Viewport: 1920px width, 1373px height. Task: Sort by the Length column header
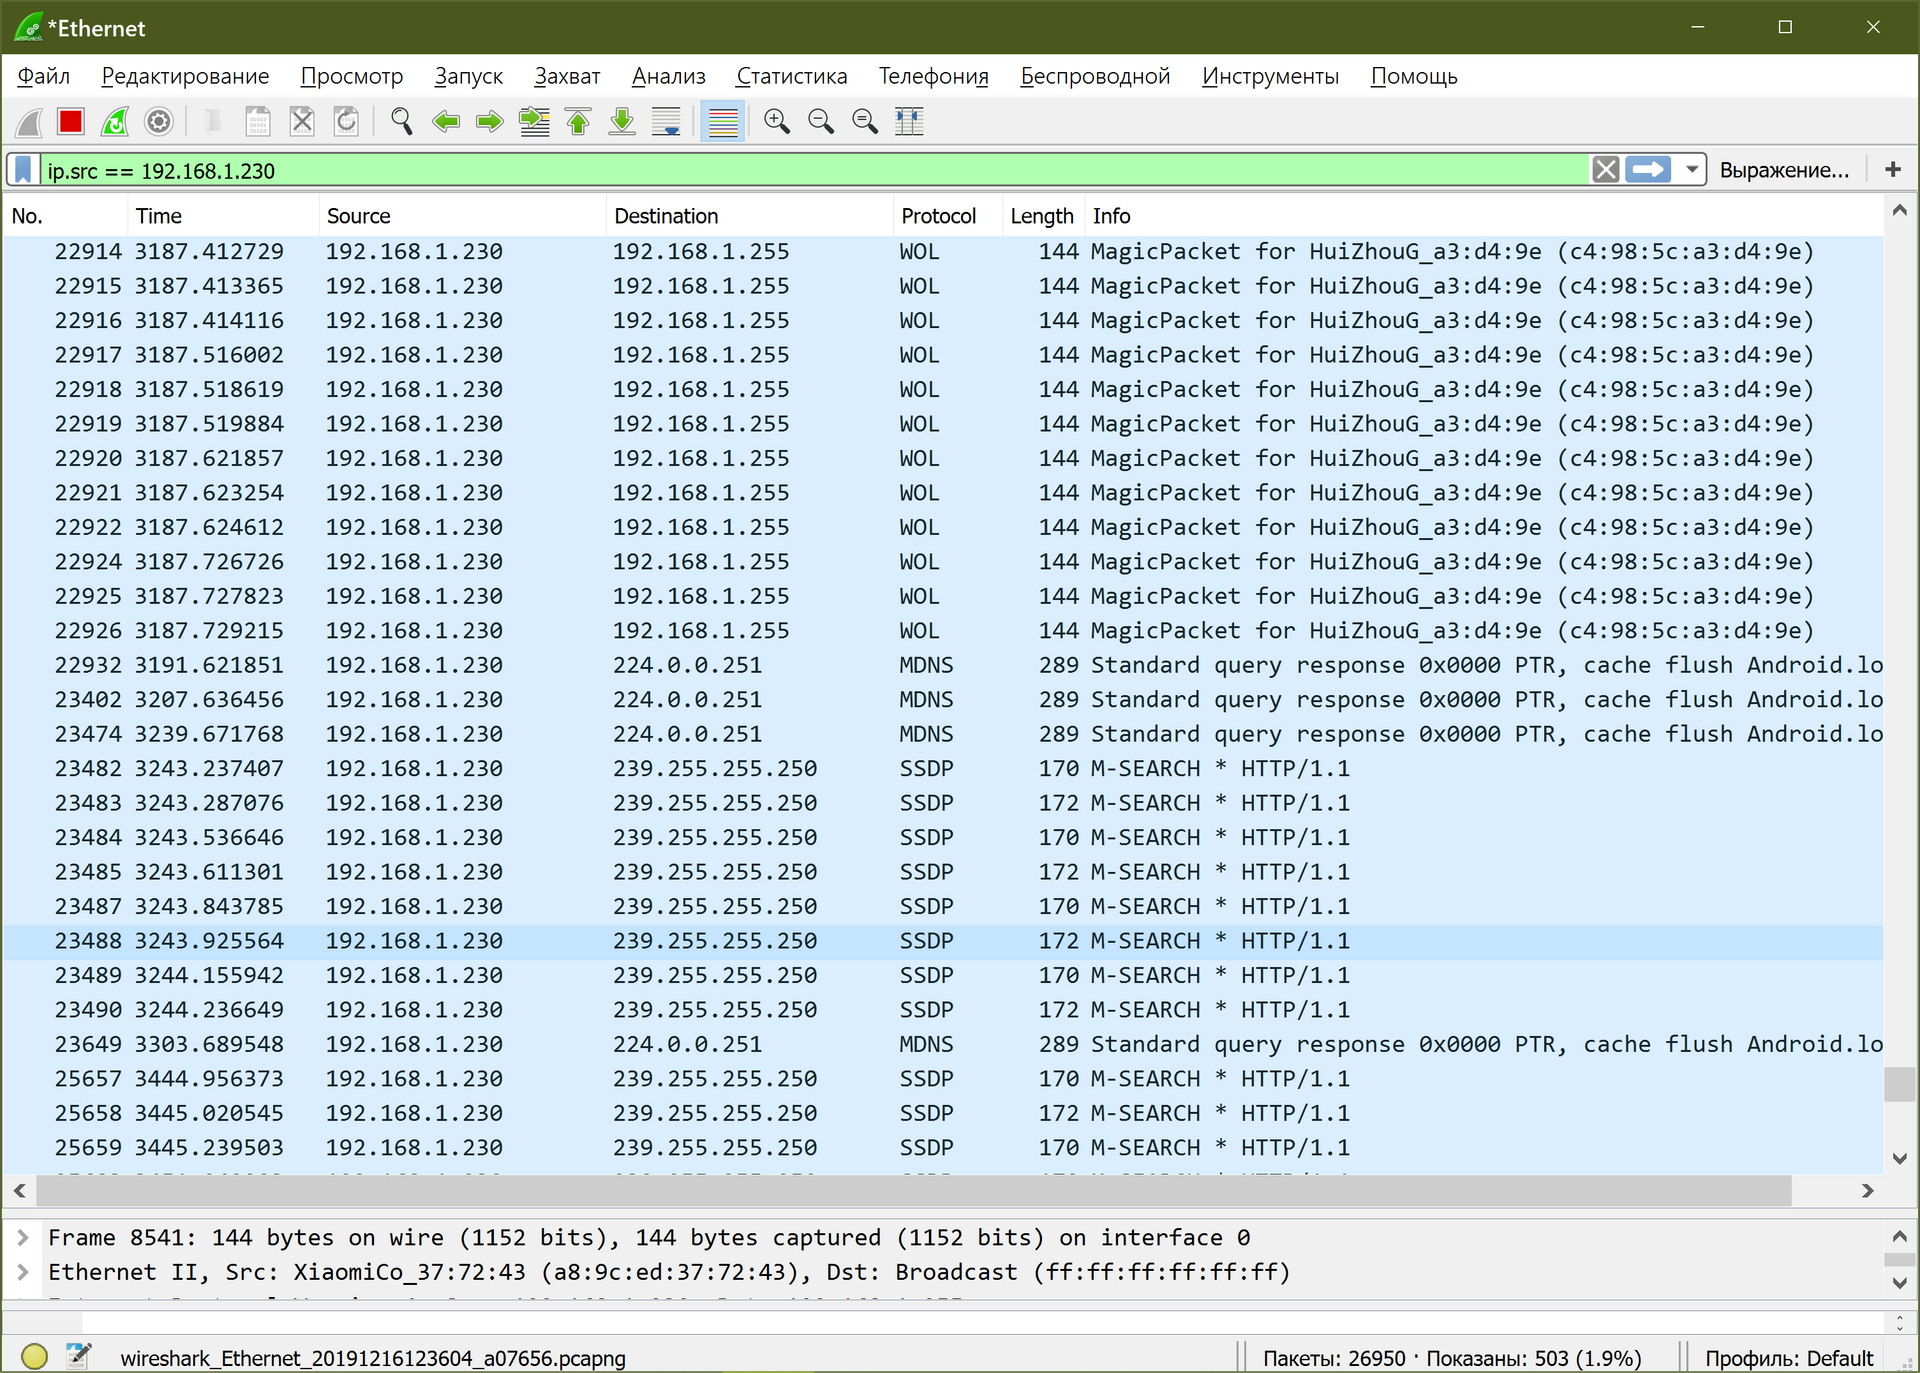[x=1043, y=216]
